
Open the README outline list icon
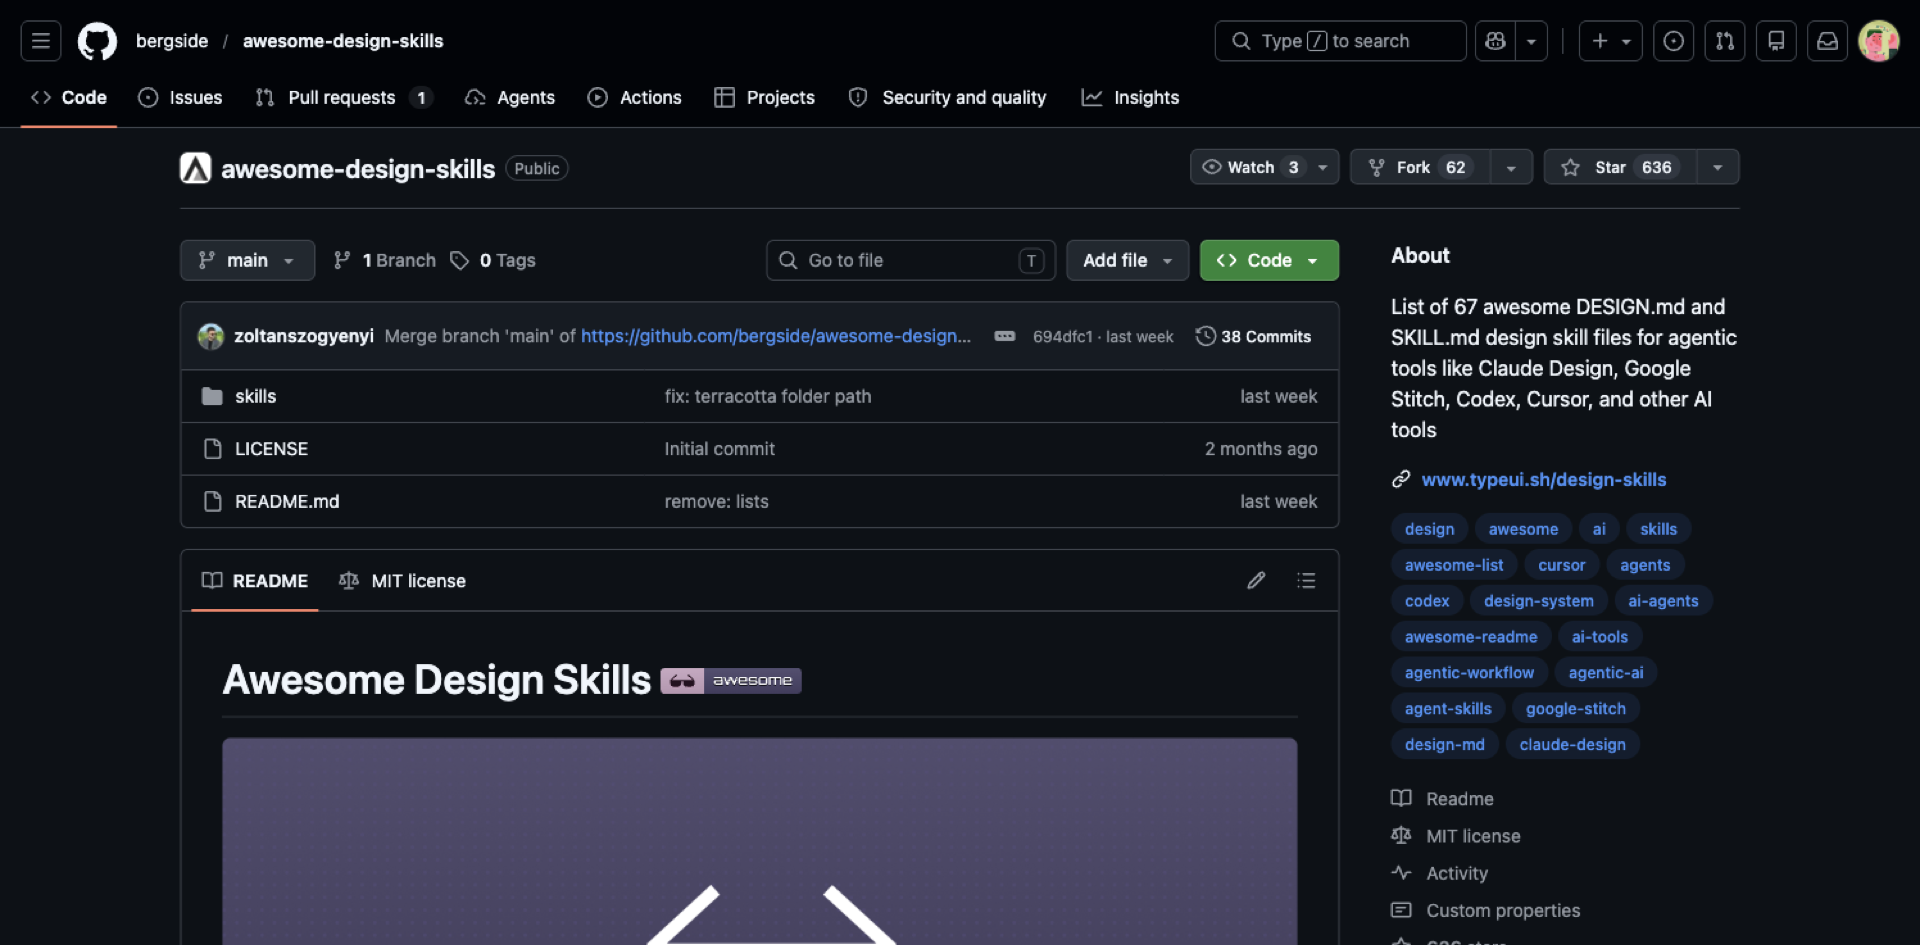pyautogui.click(x=1306, y=580)
